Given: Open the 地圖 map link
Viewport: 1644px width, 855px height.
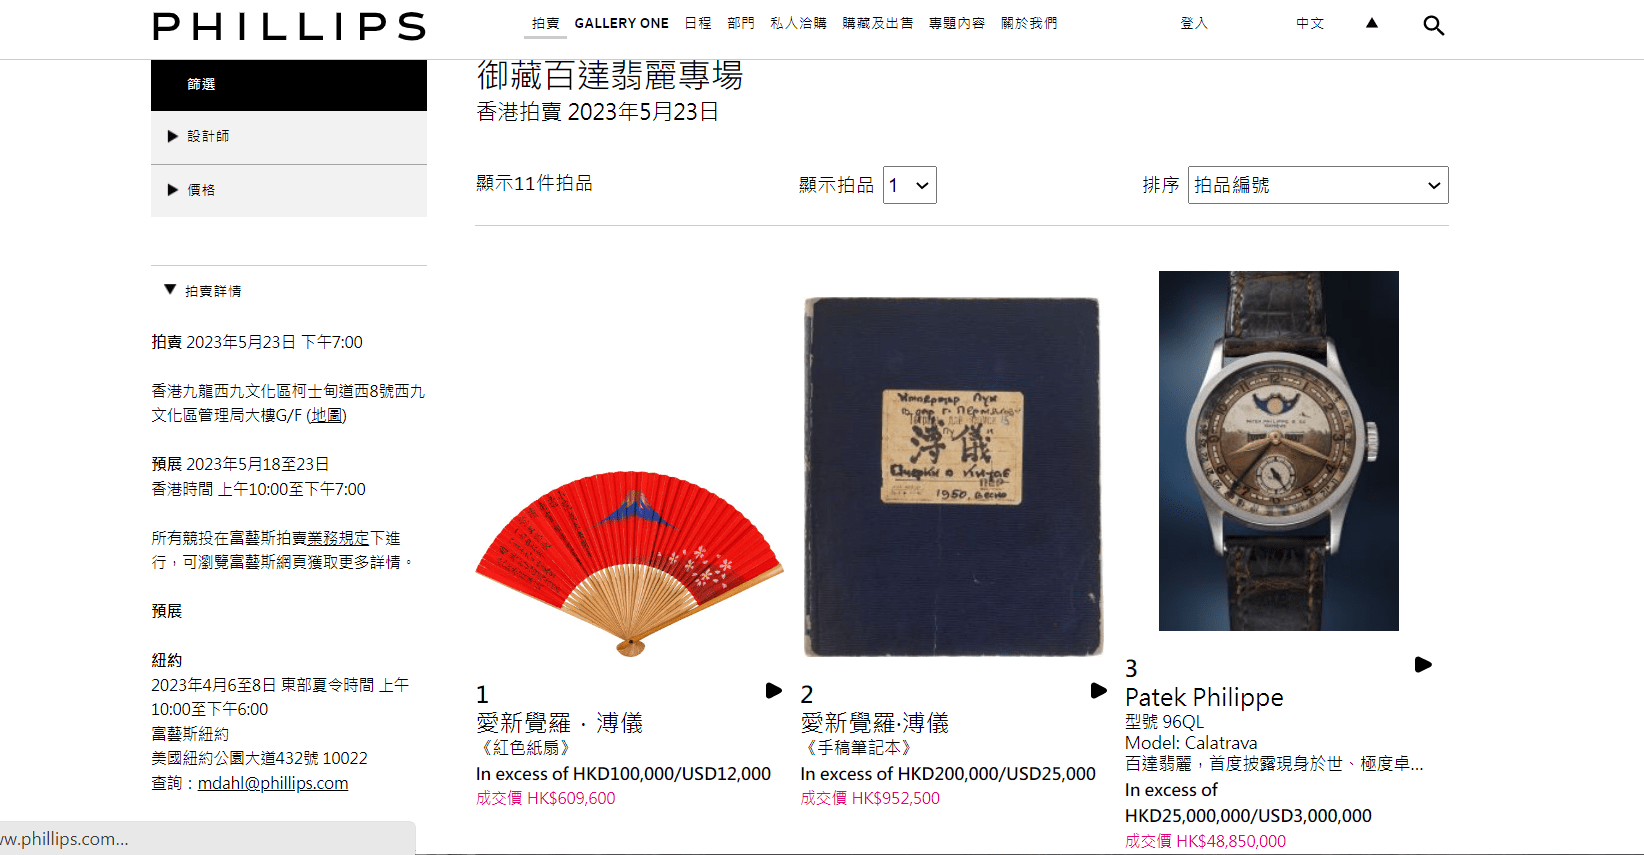Looking at the screenshot, I should (326, 415).
